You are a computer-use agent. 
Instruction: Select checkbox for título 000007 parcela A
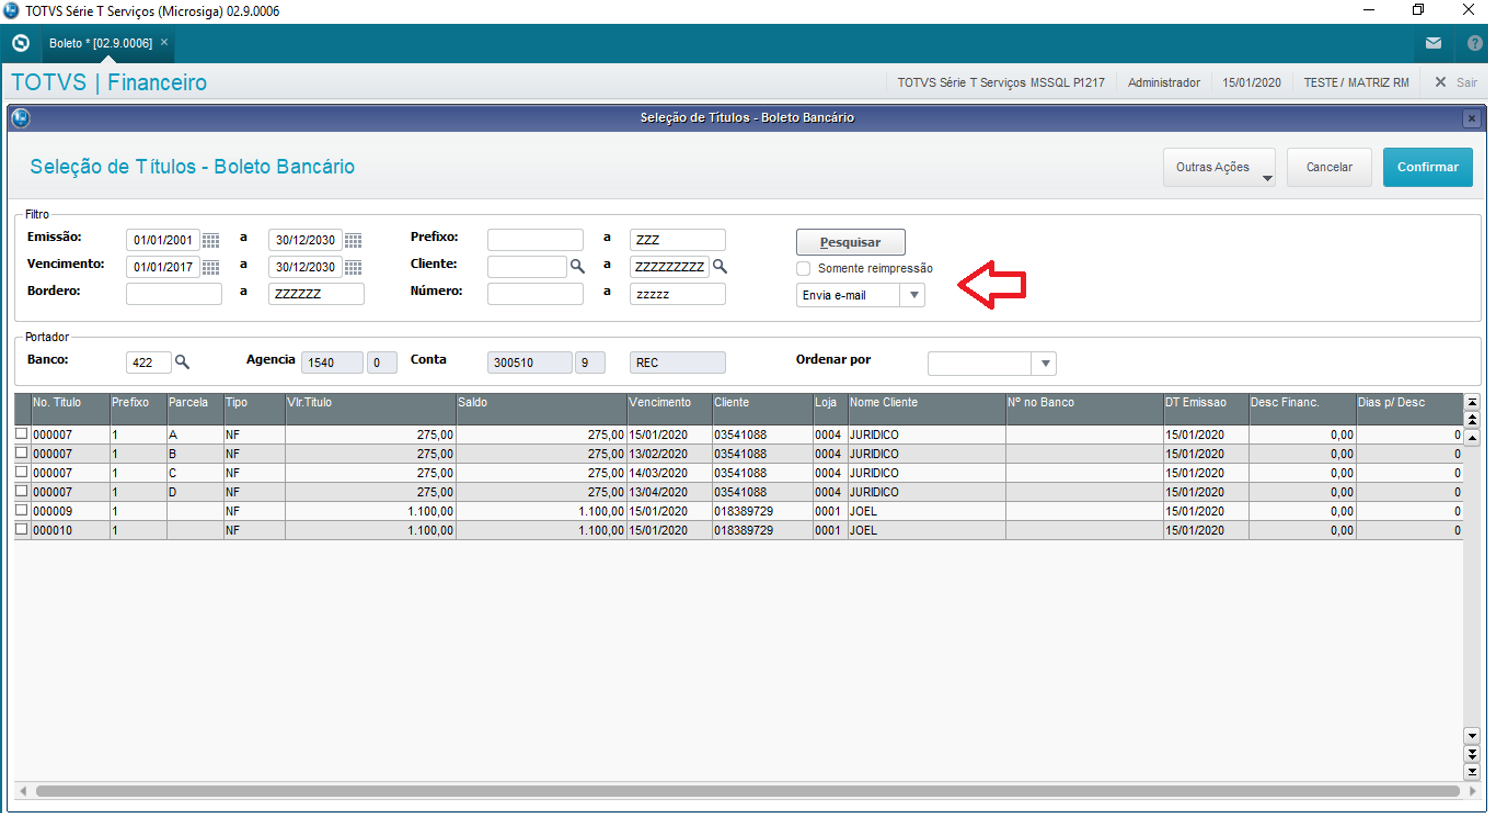22,434
